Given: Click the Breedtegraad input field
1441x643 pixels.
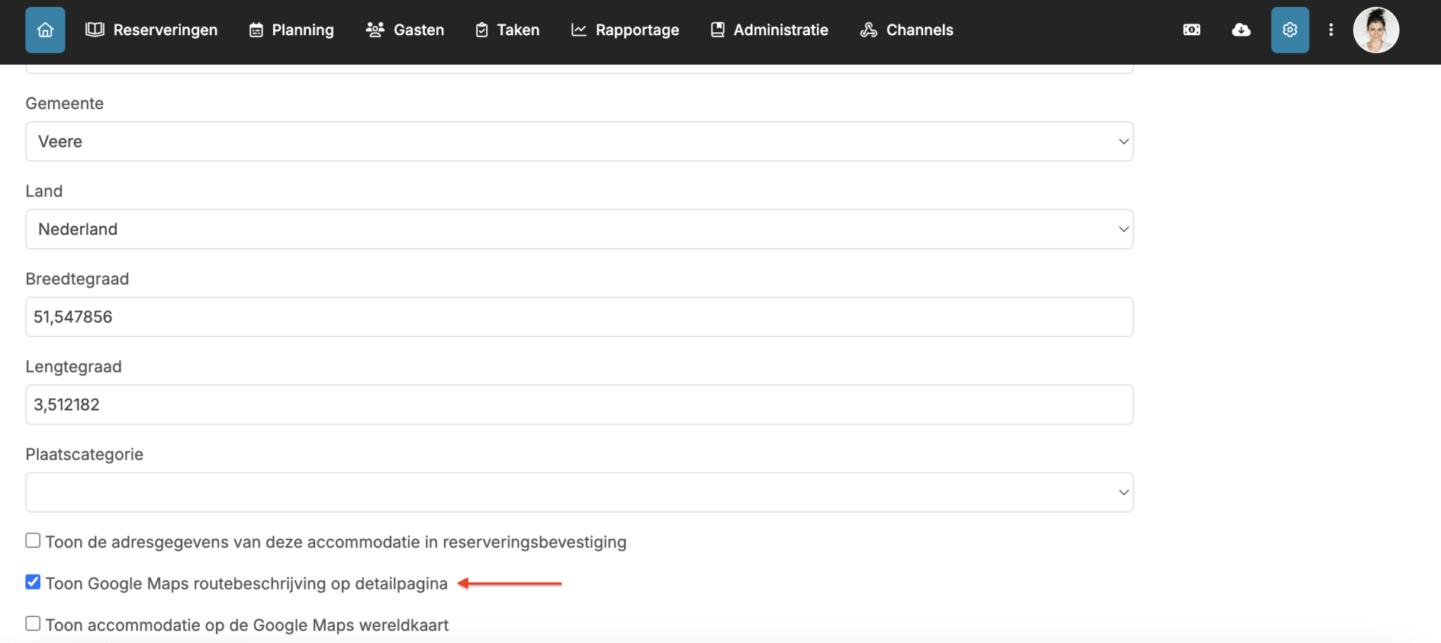Looking at the screenshot, I should tap(579, 317).
